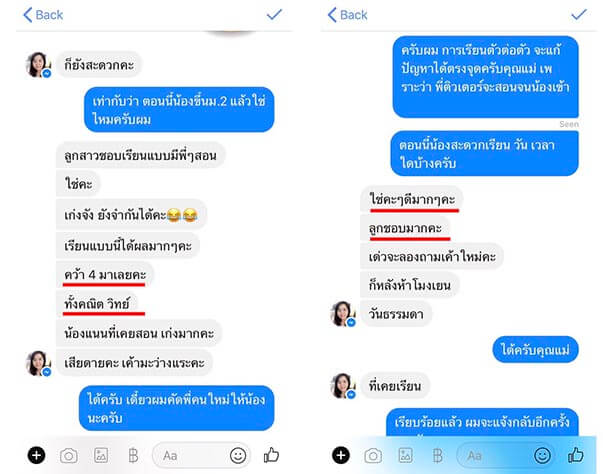
Task: Tap the plus button in right chat
Action: 341,456
